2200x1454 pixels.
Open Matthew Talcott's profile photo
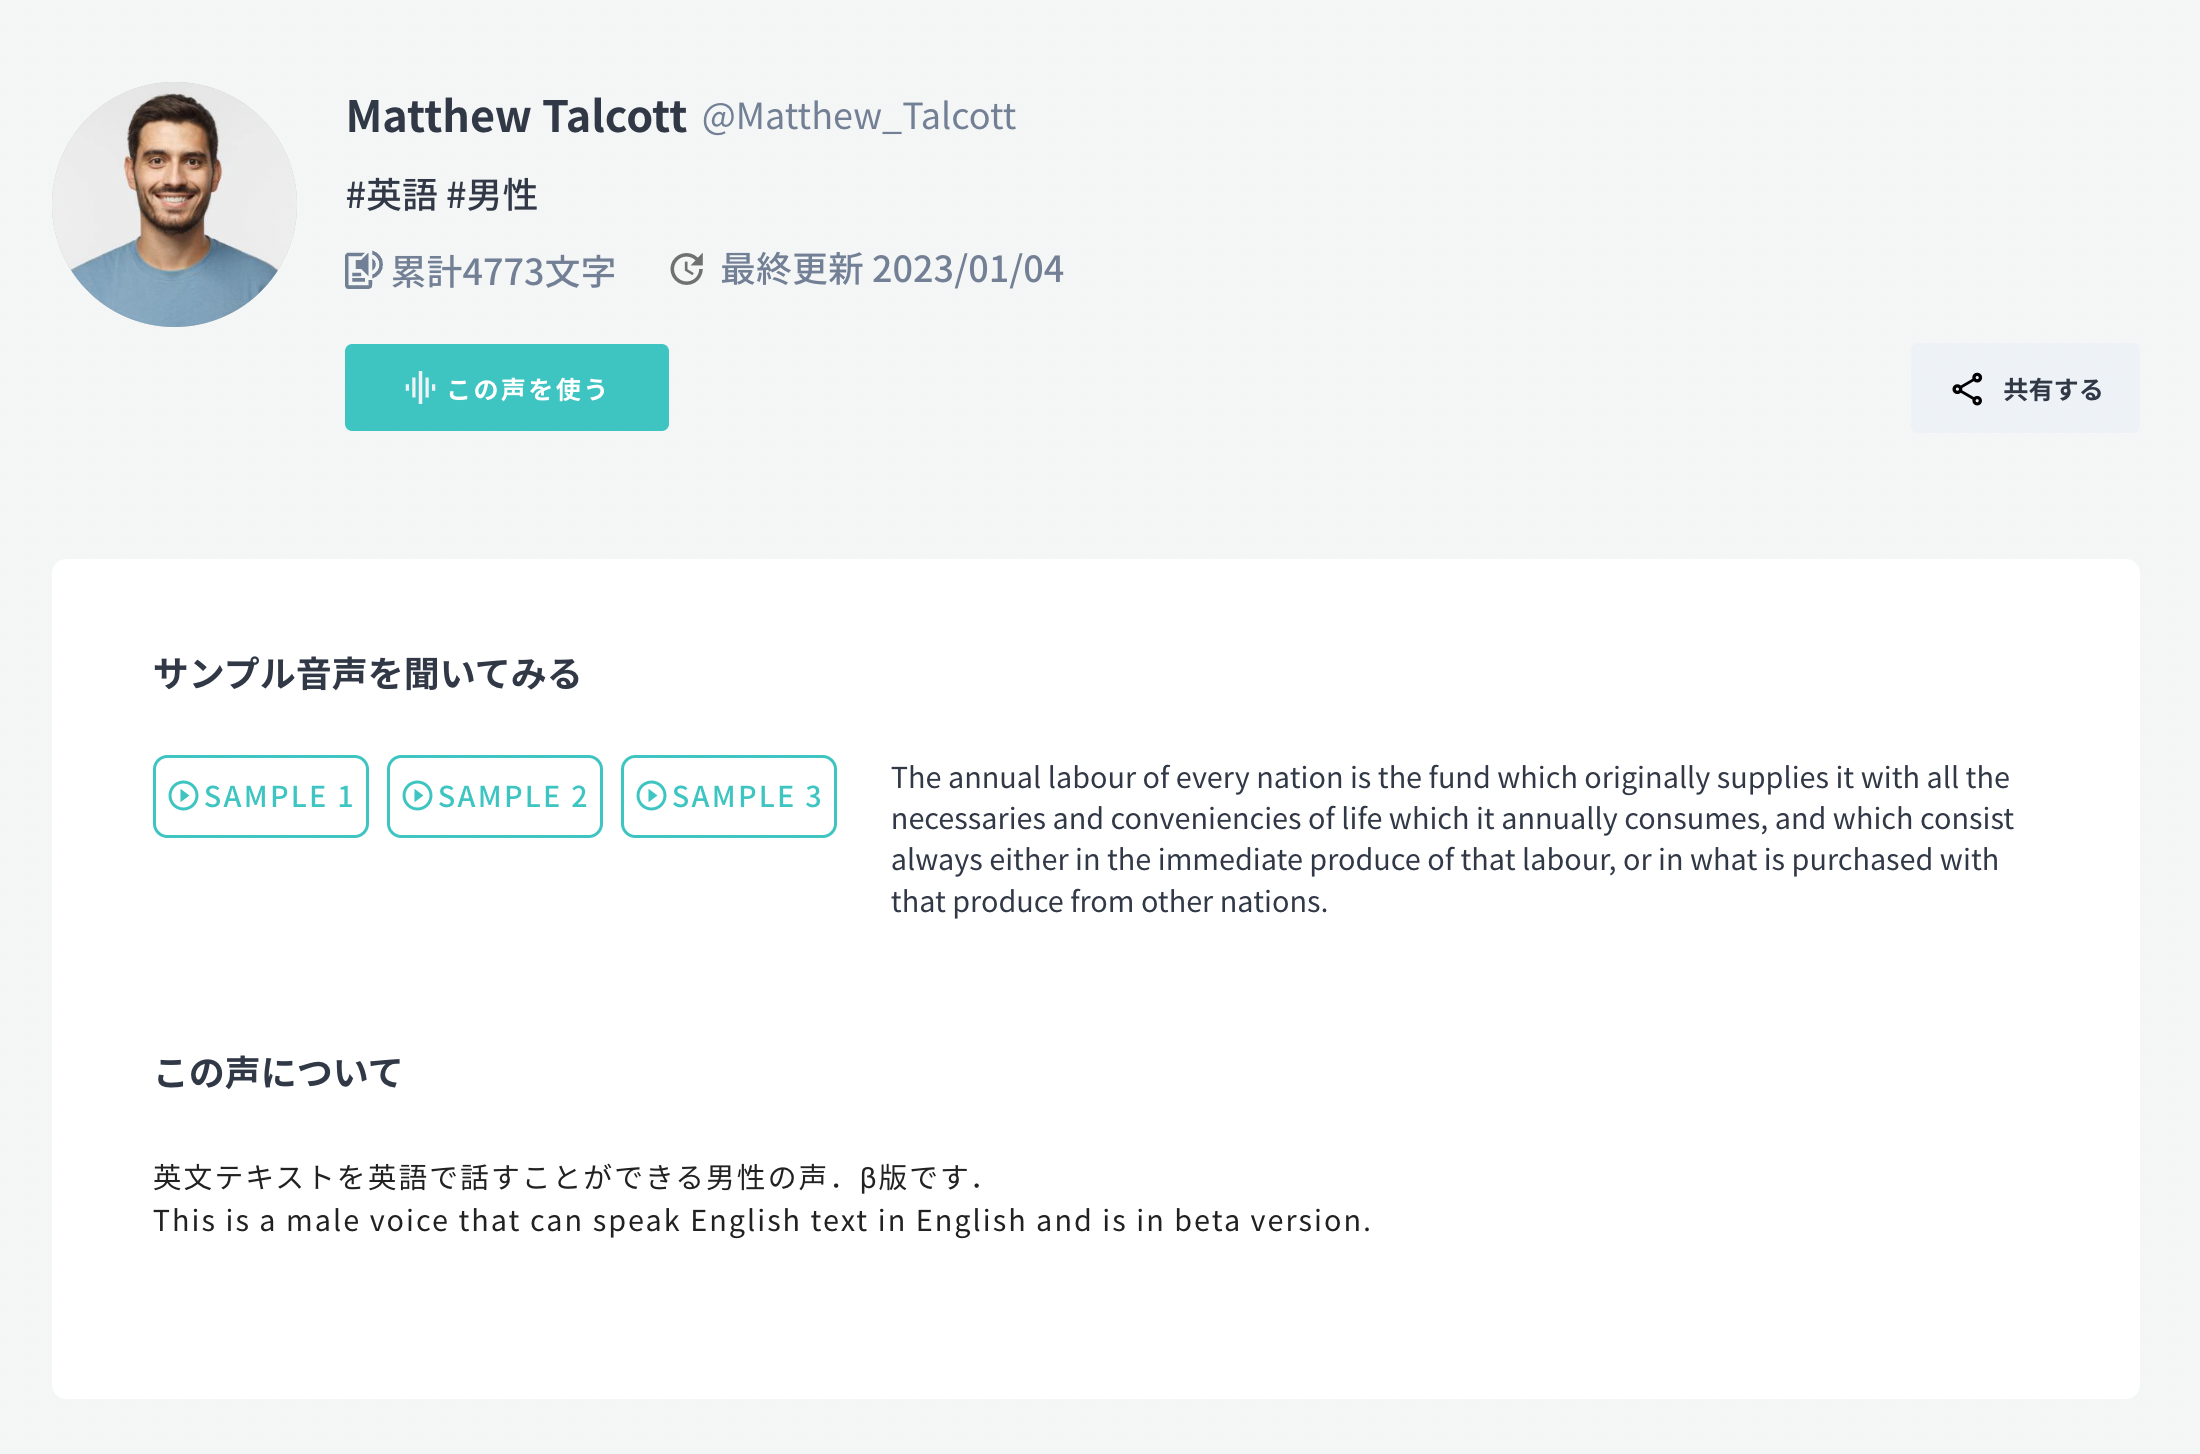pyautogui.click(x=174, y=204)
